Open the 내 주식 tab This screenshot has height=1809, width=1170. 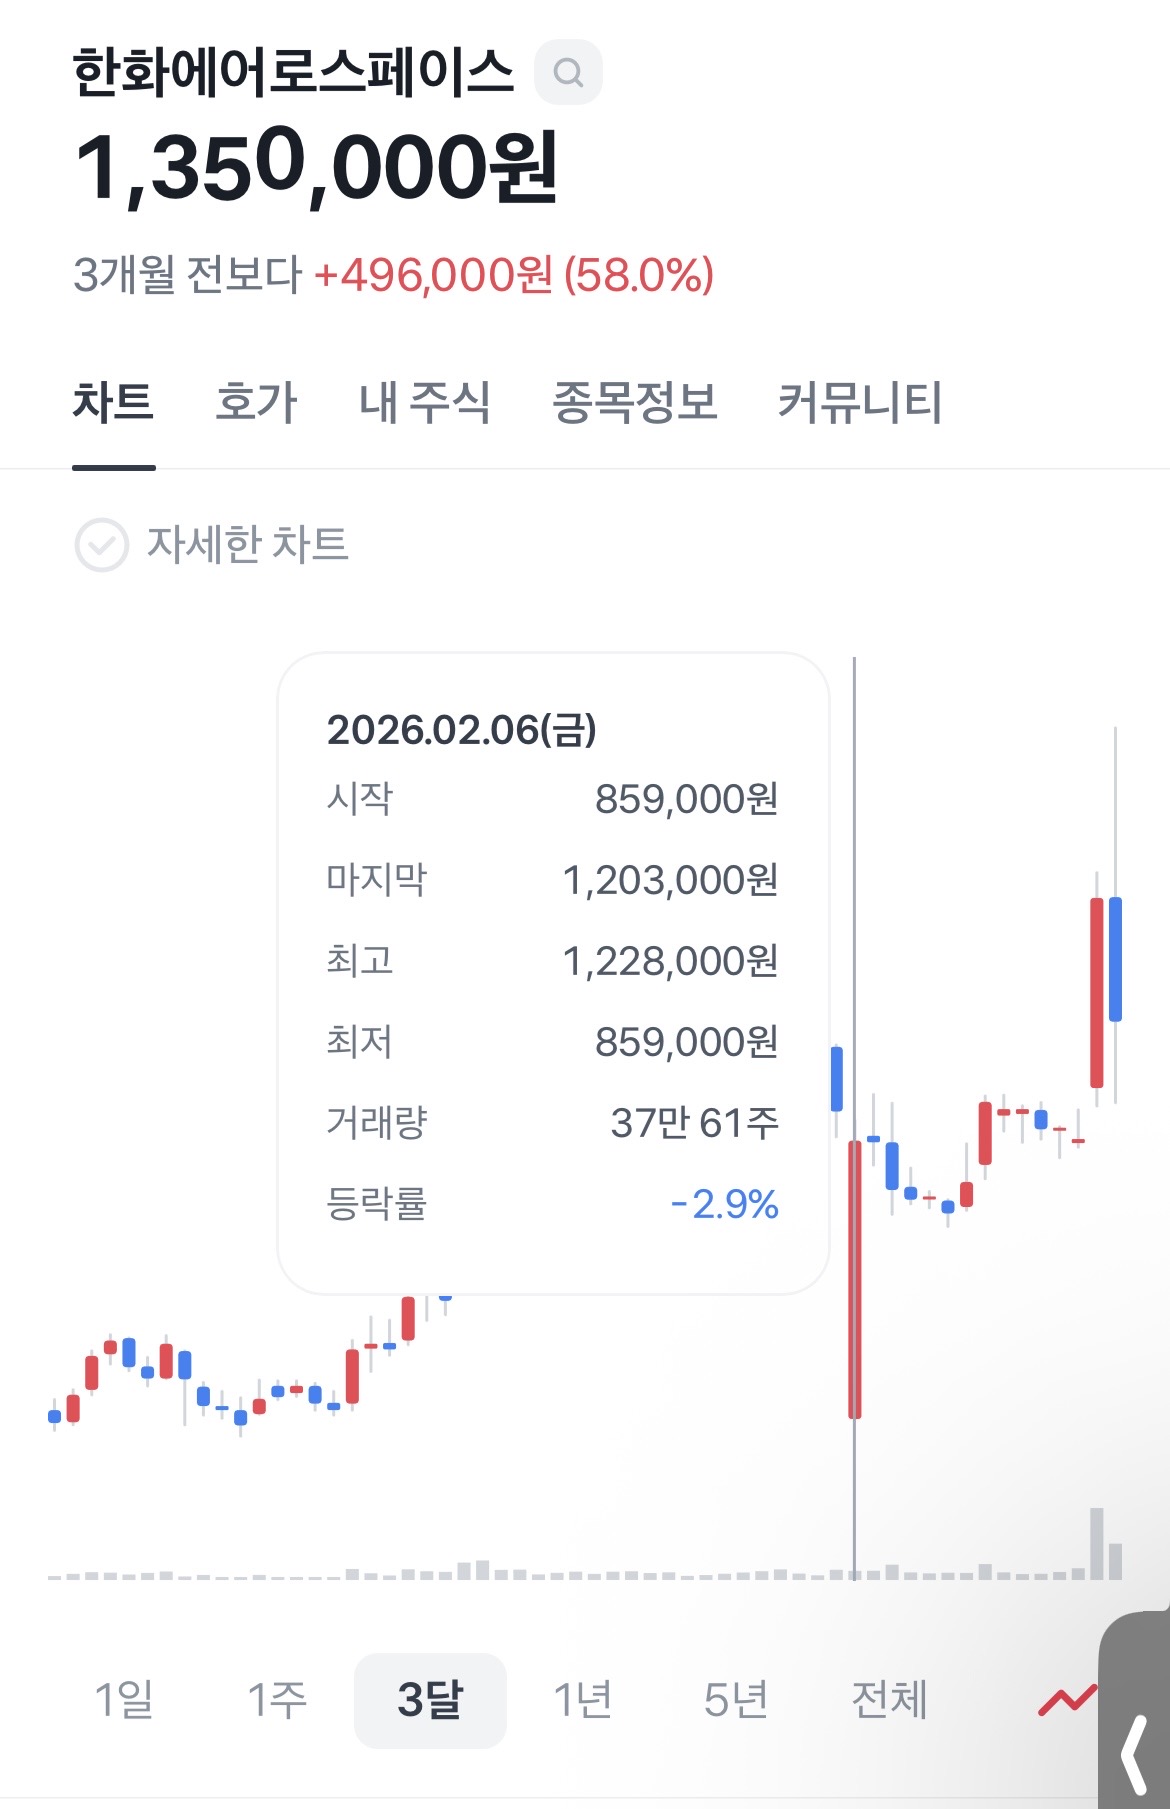424,403
